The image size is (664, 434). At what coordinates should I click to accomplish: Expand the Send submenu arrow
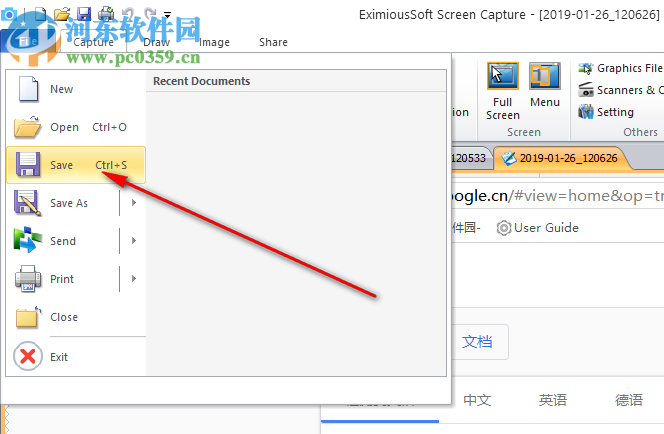(x=133, y=240)
